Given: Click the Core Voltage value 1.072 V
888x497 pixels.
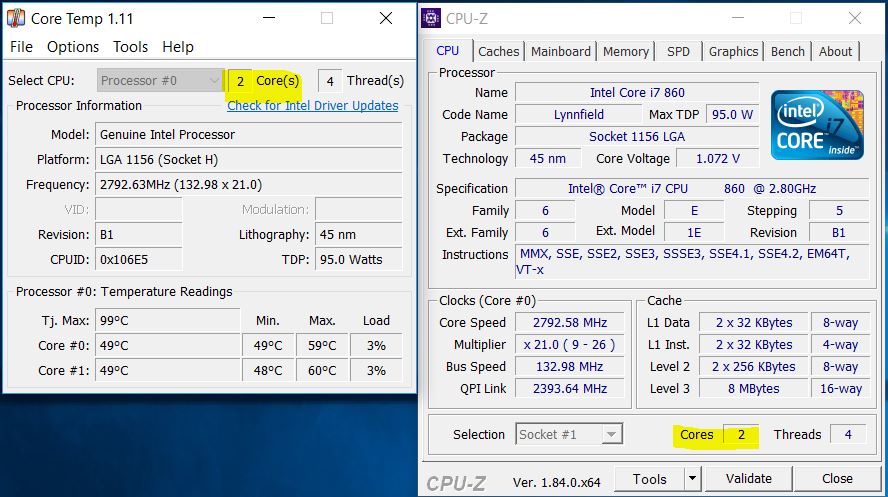Looking at the screenshot, I should point(718,158).
